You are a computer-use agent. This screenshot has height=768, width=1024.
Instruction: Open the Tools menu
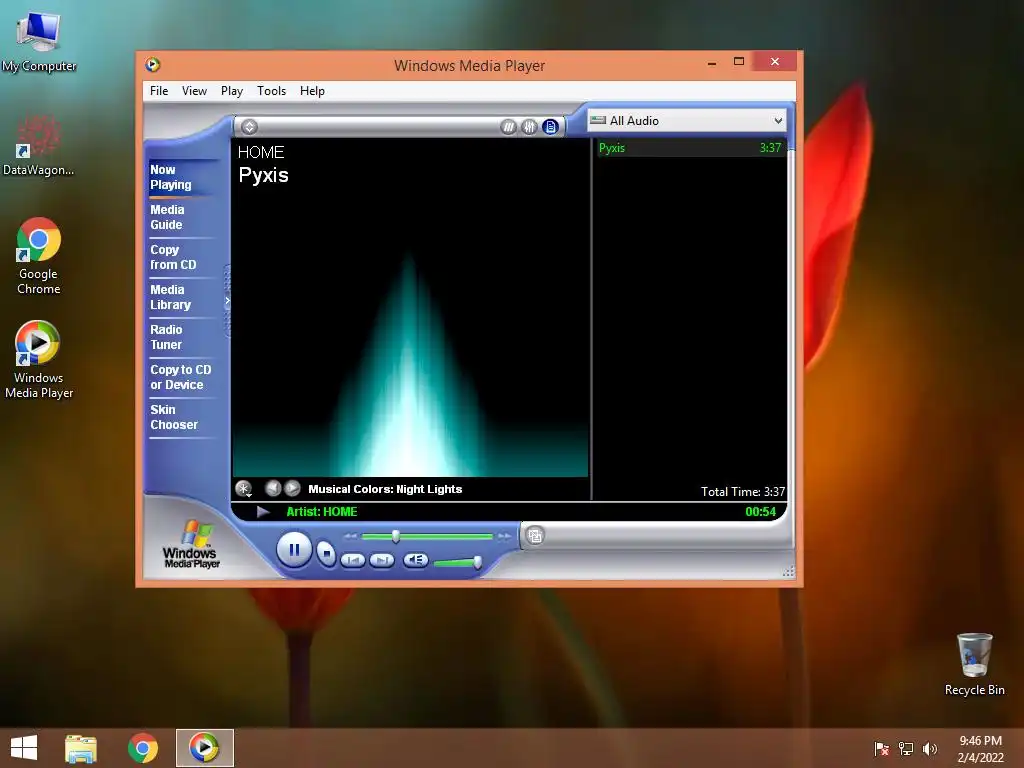tap(271, 91)
